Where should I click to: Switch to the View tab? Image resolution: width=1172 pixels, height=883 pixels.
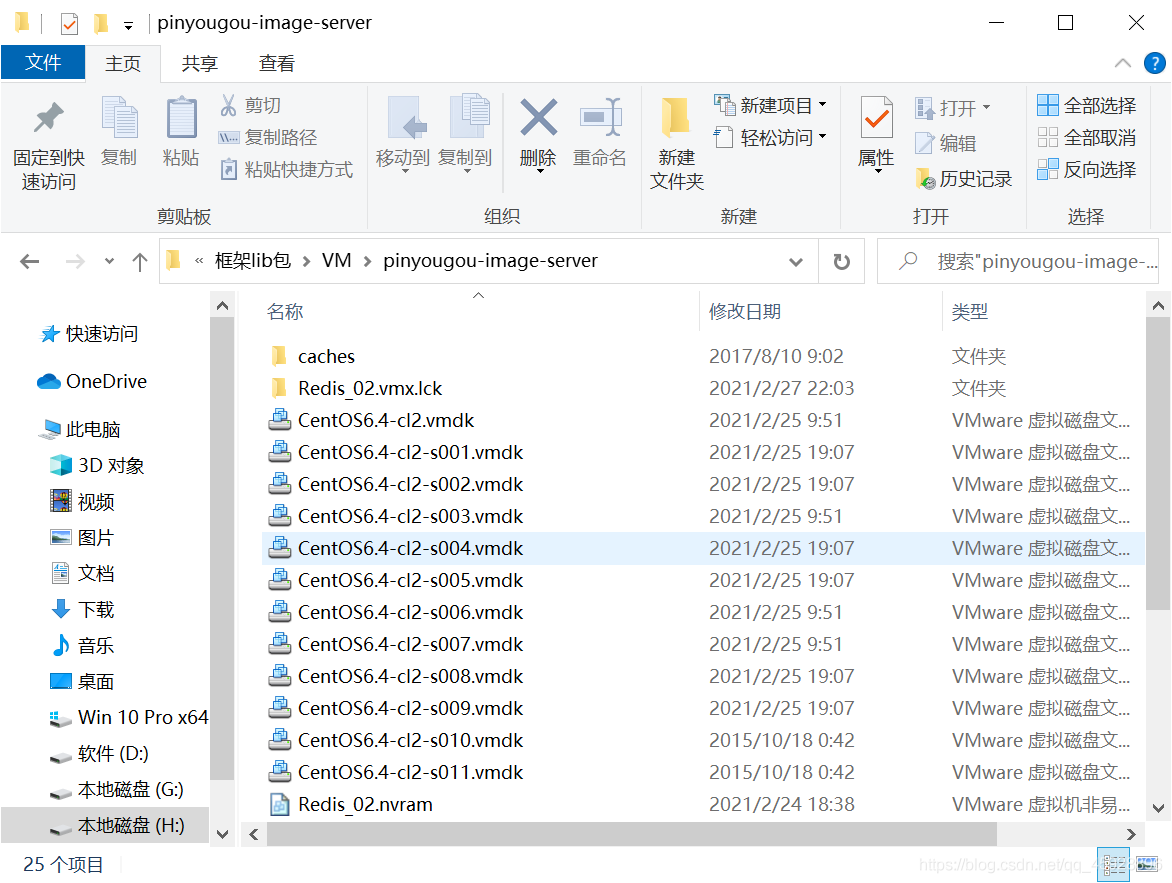[x=277, y=64]
